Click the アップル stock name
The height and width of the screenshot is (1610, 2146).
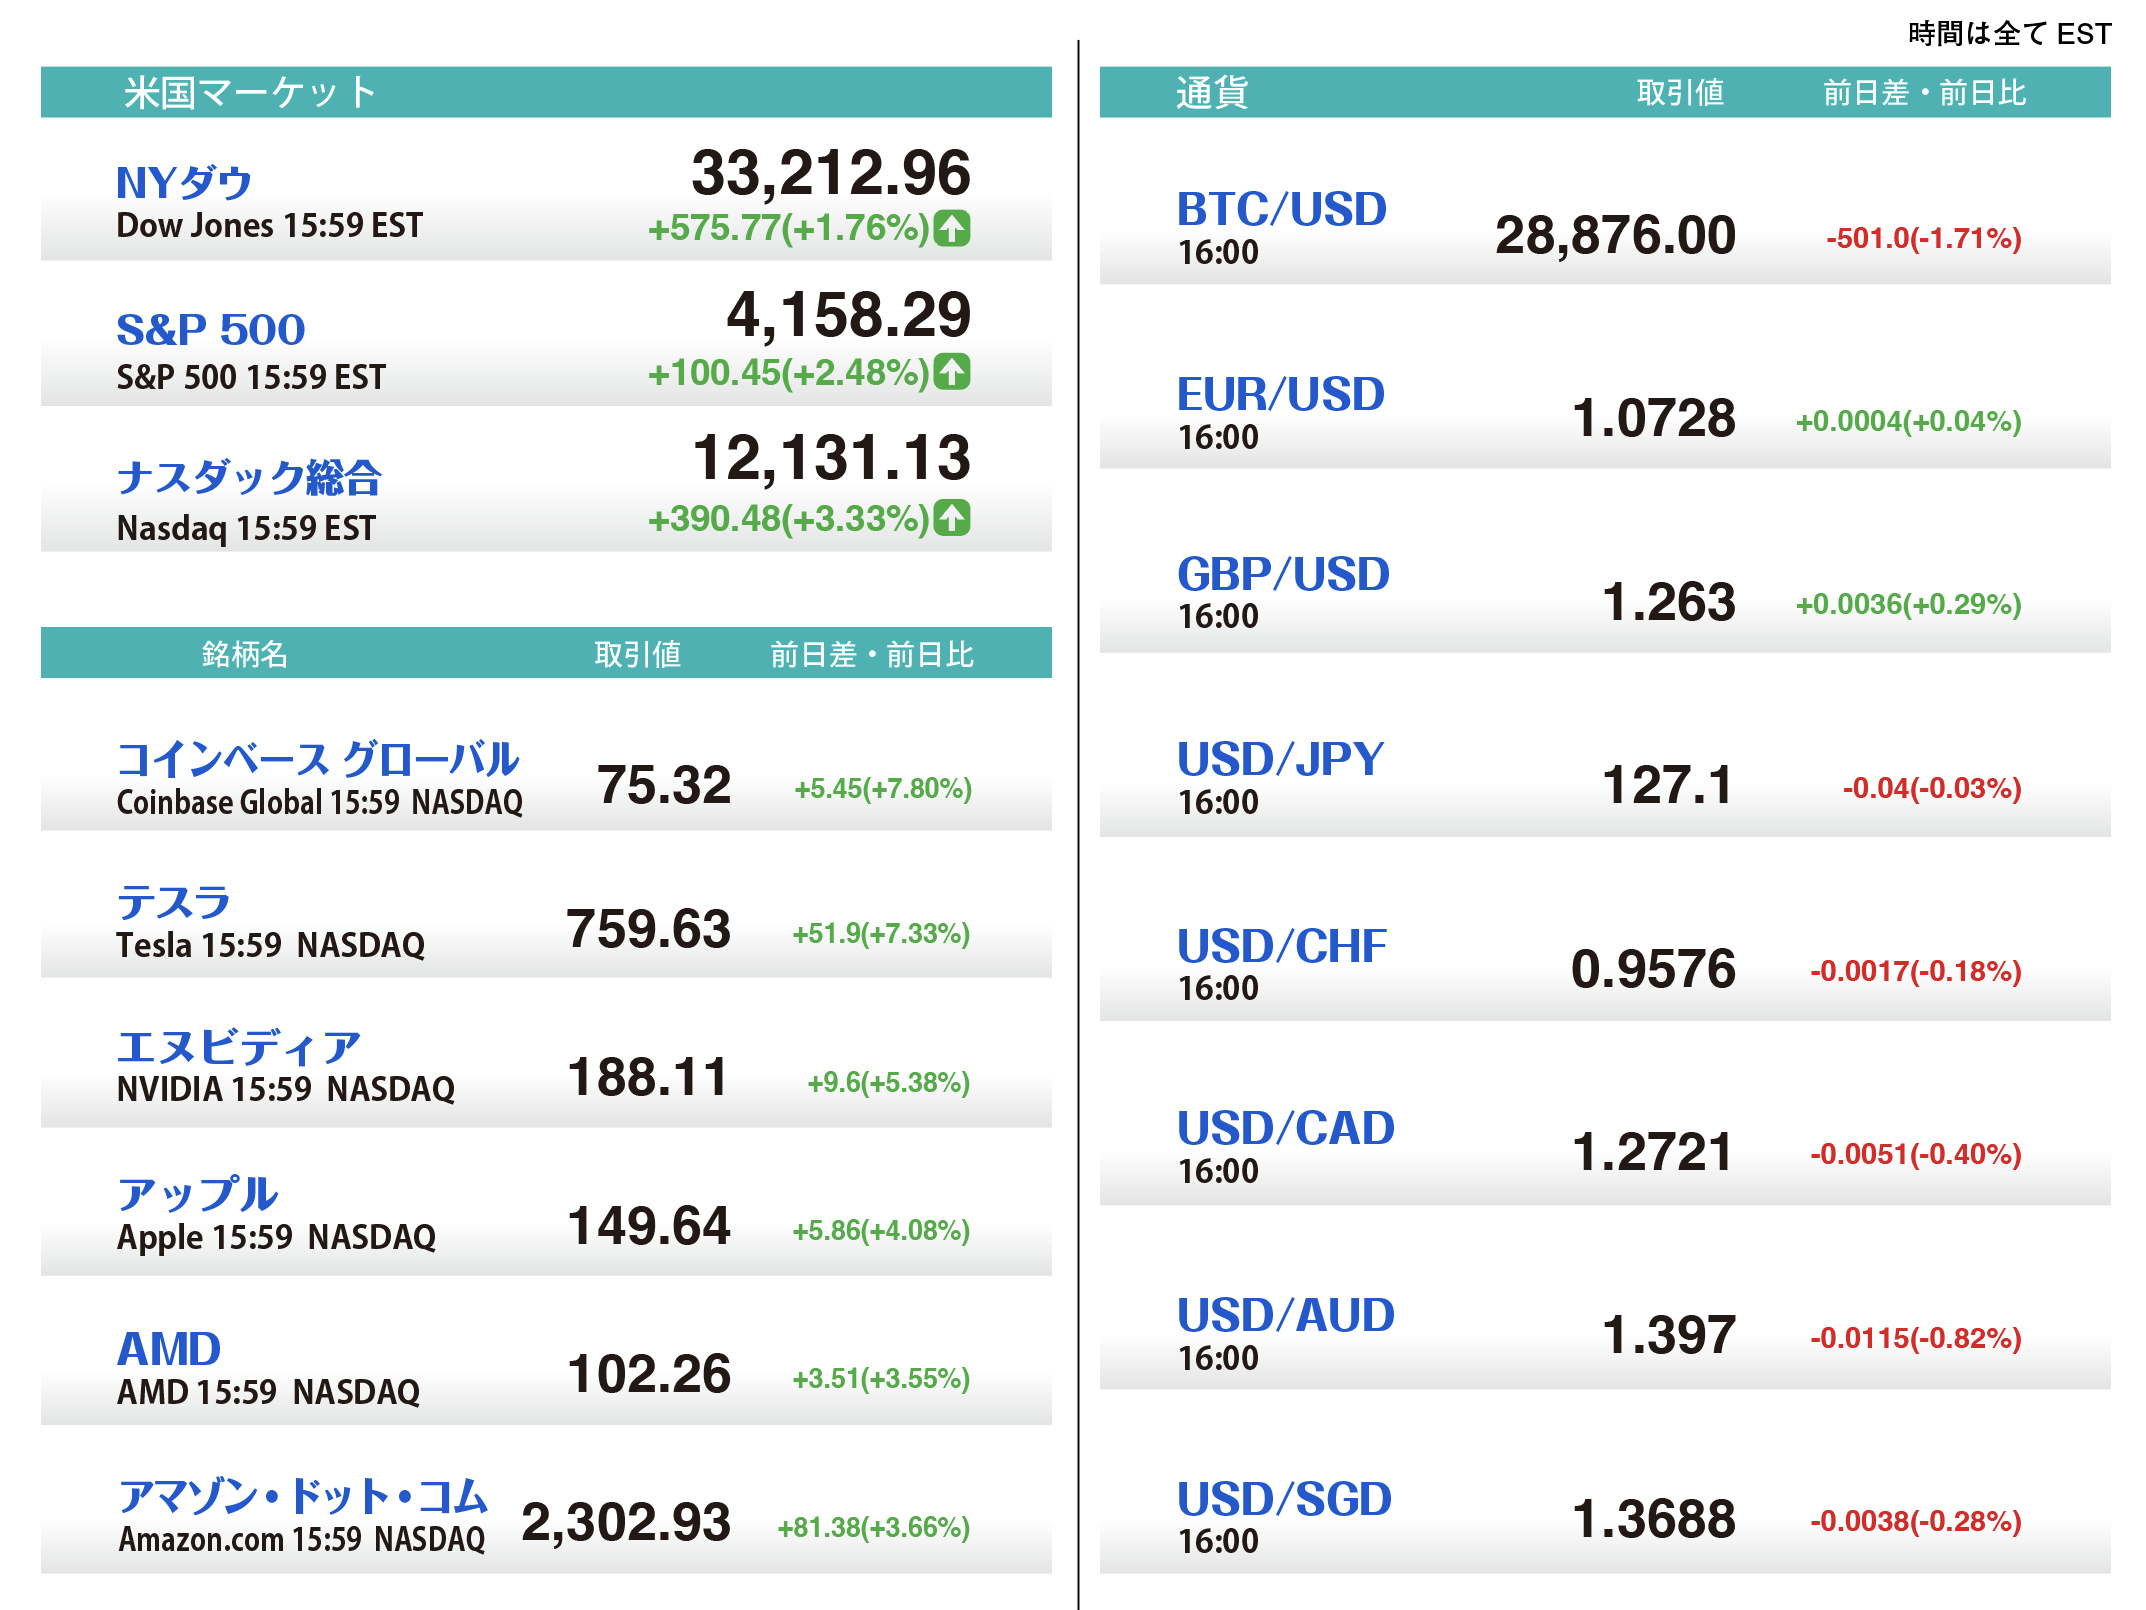pos(197,1194)
